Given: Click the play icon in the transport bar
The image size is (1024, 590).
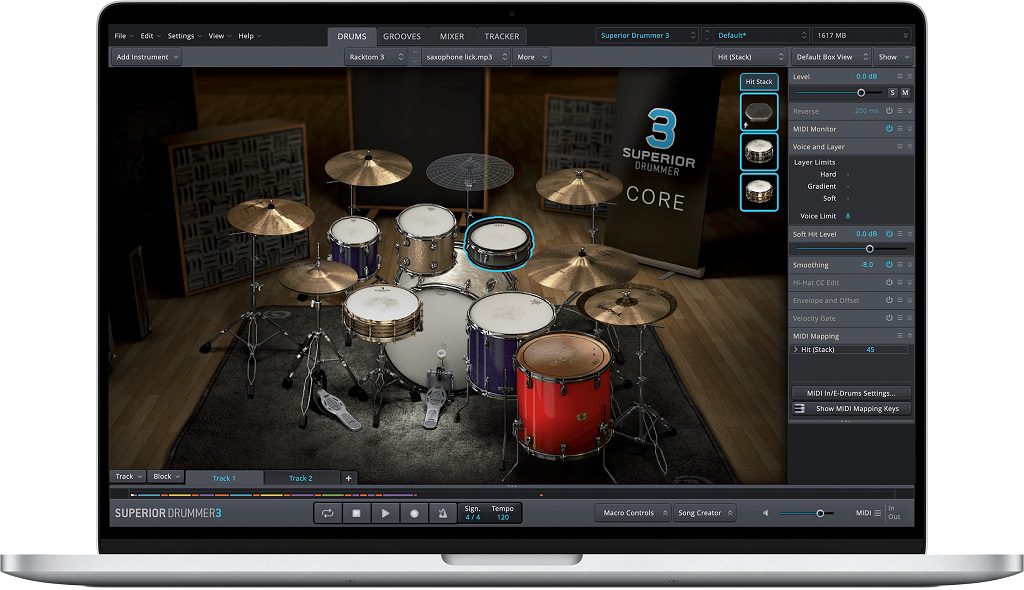Looking at the screenshot, I should (385, 512).
